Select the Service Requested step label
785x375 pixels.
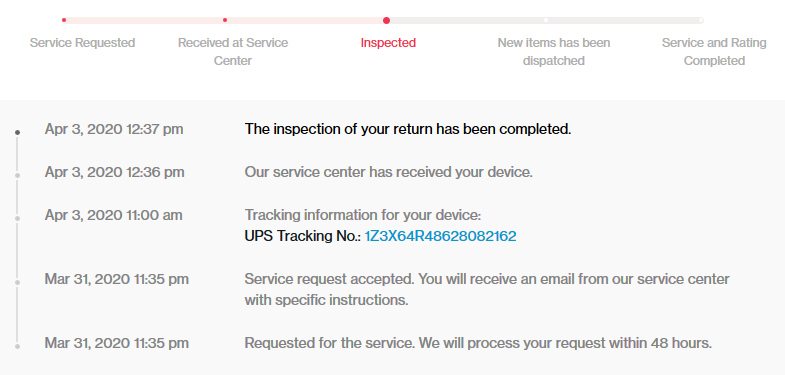coord(83,43)
